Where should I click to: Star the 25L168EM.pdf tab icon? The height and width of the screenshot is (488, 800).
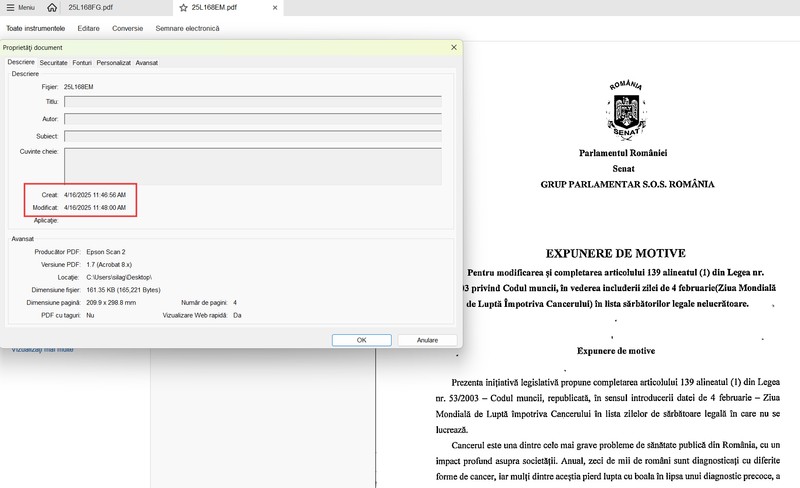tap(184, 8)
